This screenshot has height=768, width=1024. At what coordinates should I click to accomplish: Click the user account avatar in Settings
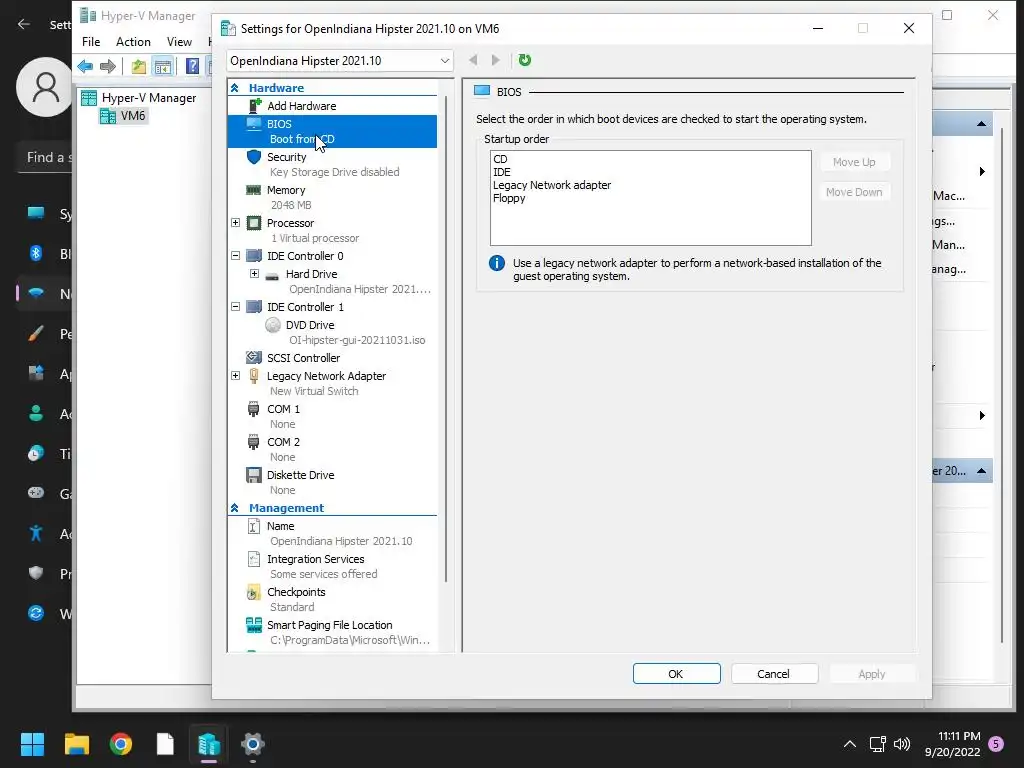[x=45, y=87]
